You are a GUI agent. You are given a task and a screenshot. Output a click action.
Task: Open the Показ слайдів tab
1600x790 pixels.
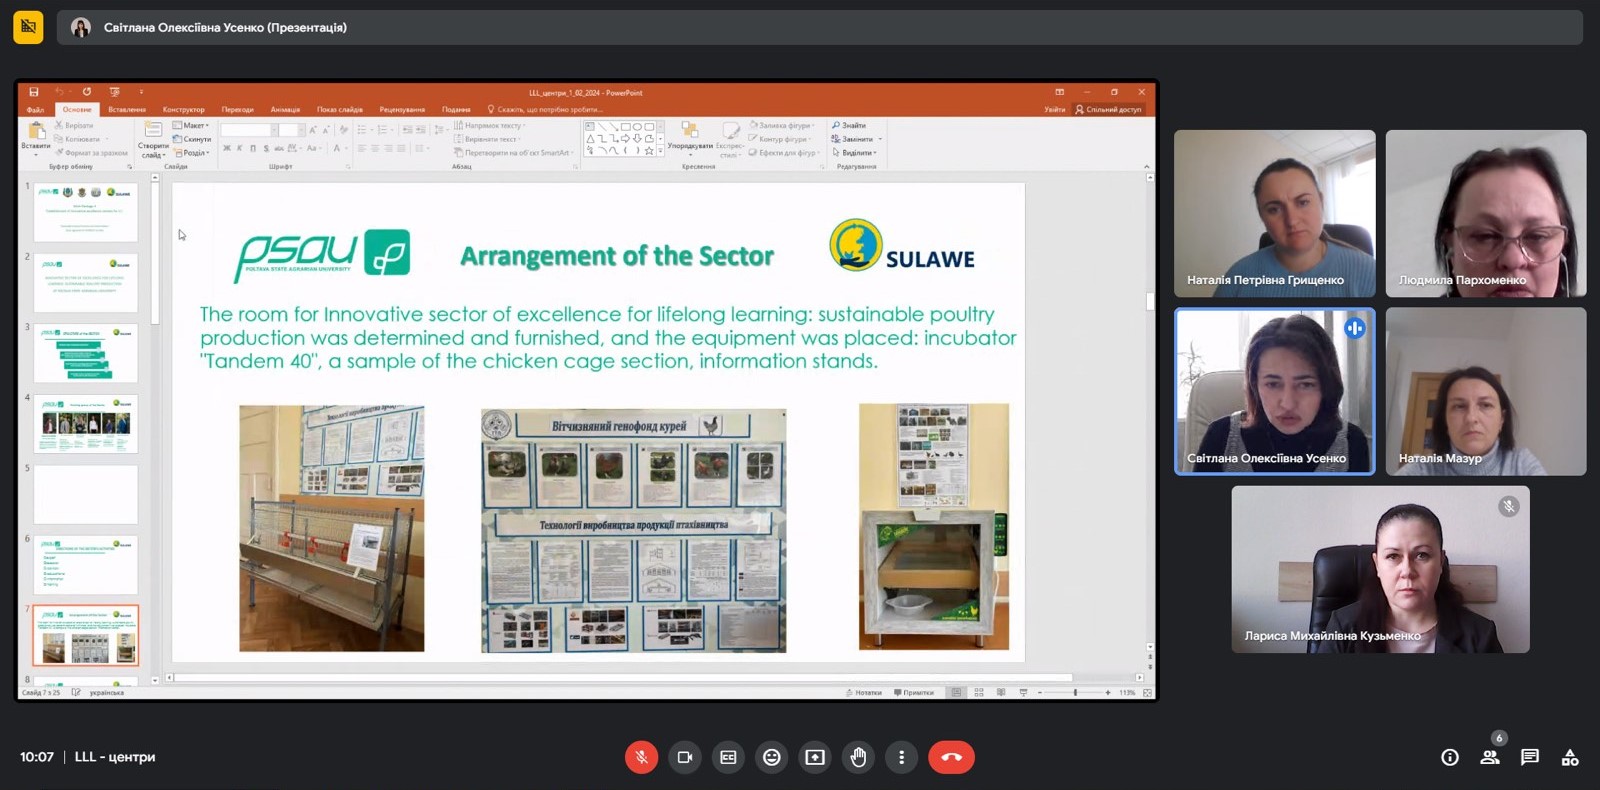tap(340, 109)
